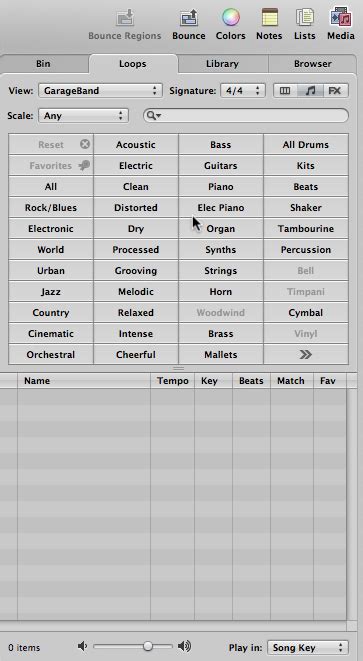Click the Bounce toolbar icon
Viewport: 363px width, 661px height.
click(189, 18)
